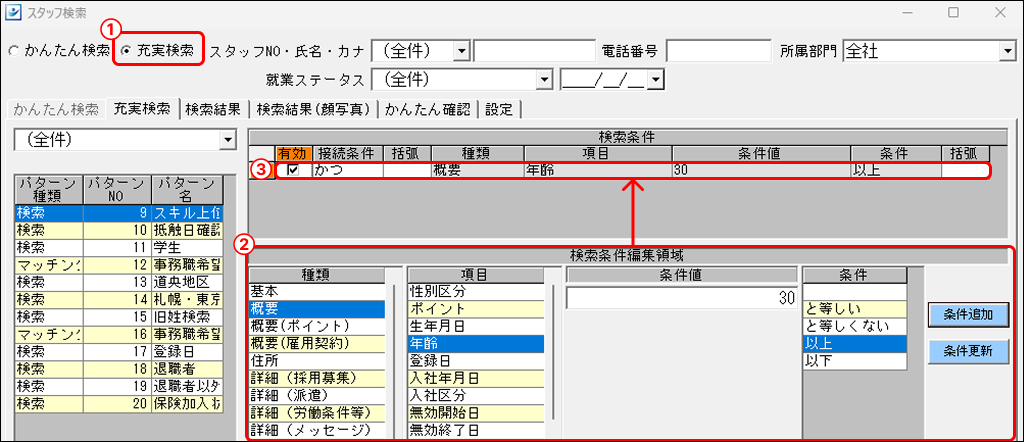Select 詳細(労働条件等) in the 種類 list
This screenshot has height=442, width=1024.
click(x=317, y=413)
